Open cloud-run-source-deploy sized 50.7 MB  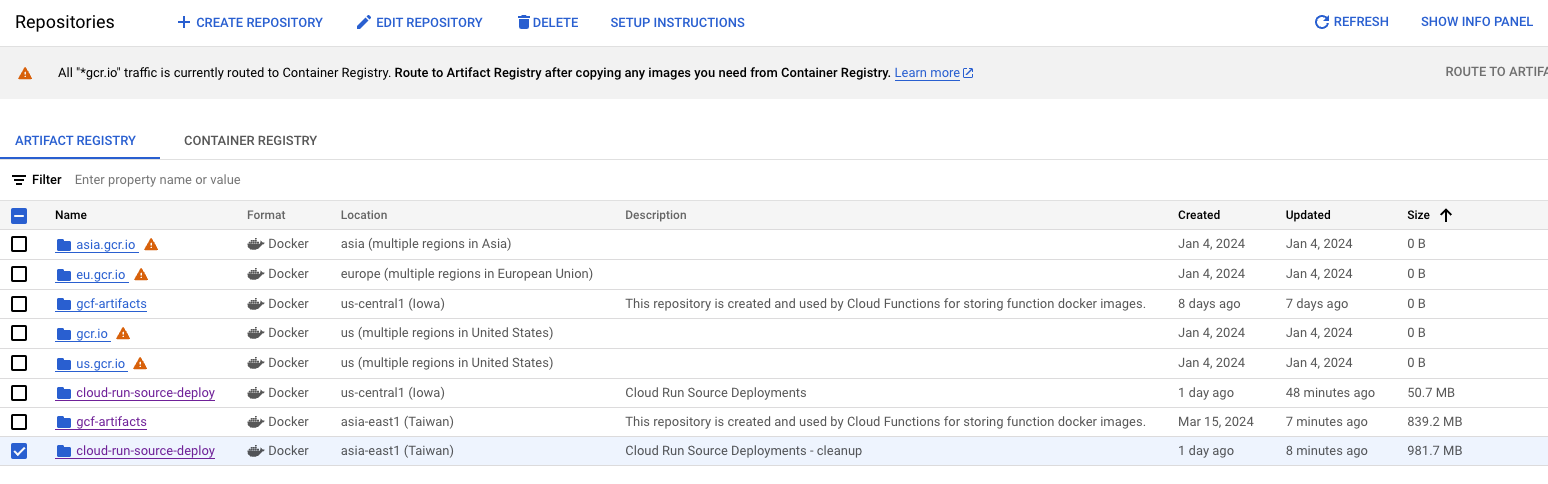click(x=145, y=393)
